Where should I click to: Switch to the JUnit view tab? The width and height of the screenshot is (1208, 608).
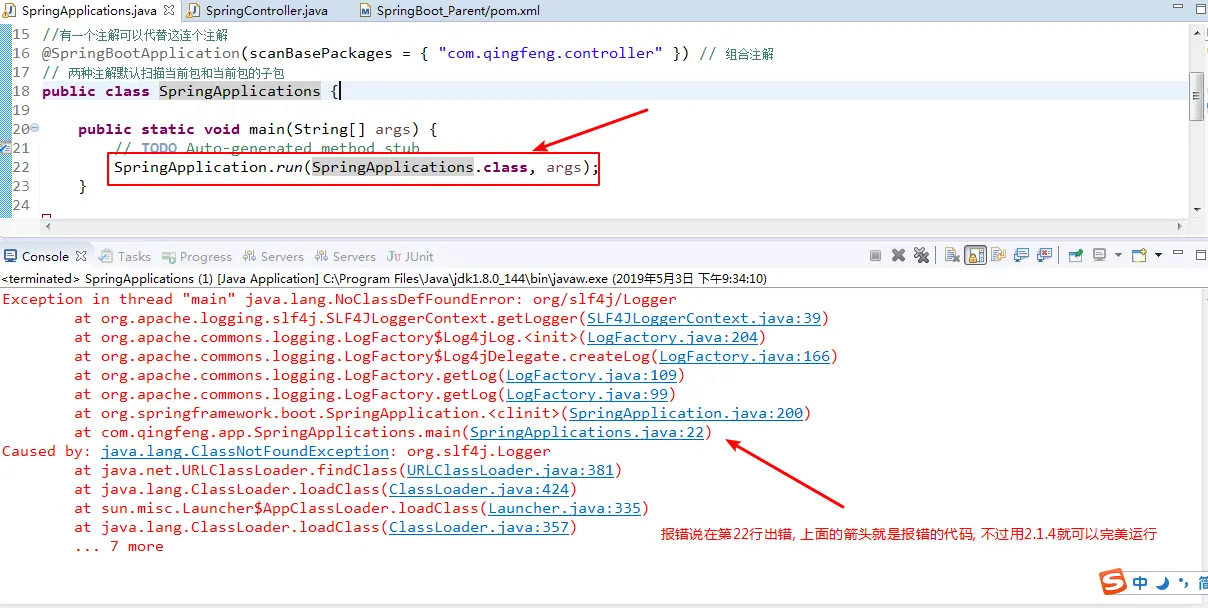[x=411, y=256]
